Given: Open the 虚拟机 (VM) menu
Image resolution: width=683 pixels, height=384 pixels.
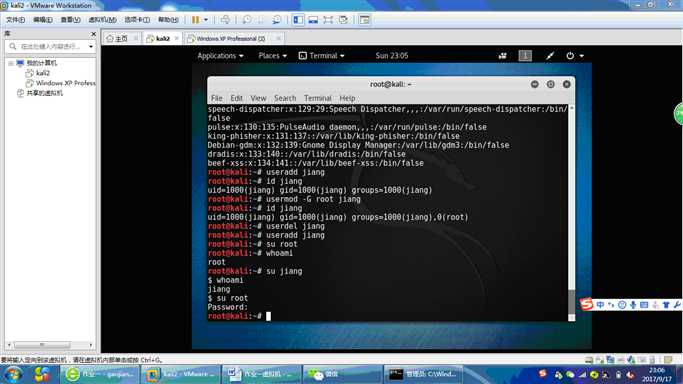Looking at the screenshot, I should pos(102,20).
